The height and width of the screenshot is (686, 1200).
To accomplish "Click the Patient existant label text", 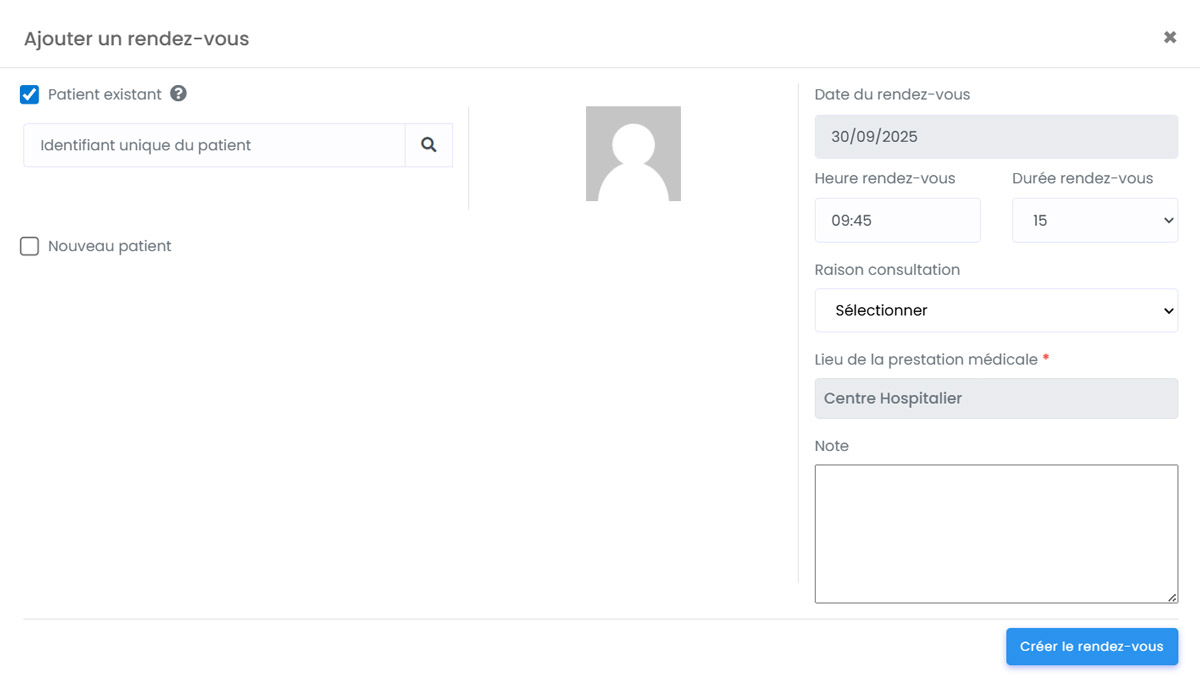I will [x=105, y=95].
